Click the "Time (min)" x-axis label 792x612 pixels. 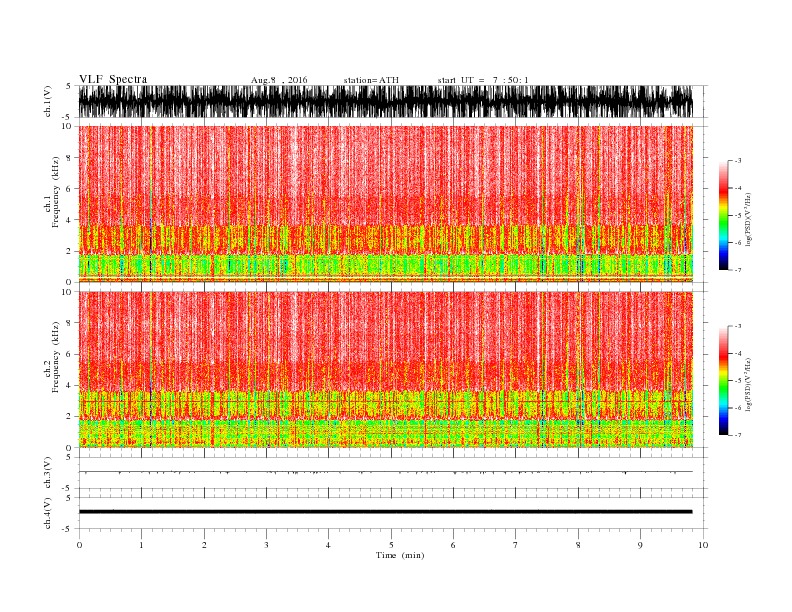pos(400,555)
